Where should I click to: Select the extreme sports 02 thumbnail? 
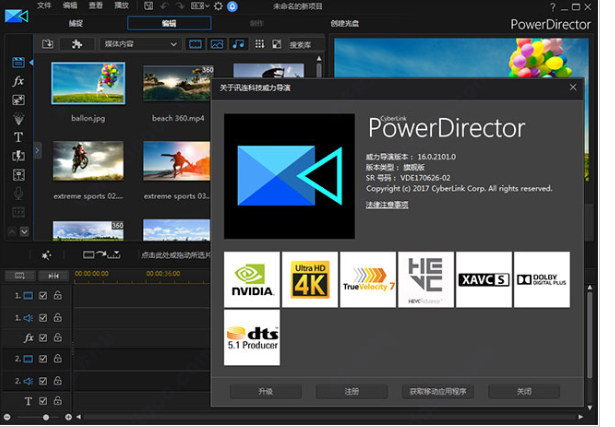88,161
